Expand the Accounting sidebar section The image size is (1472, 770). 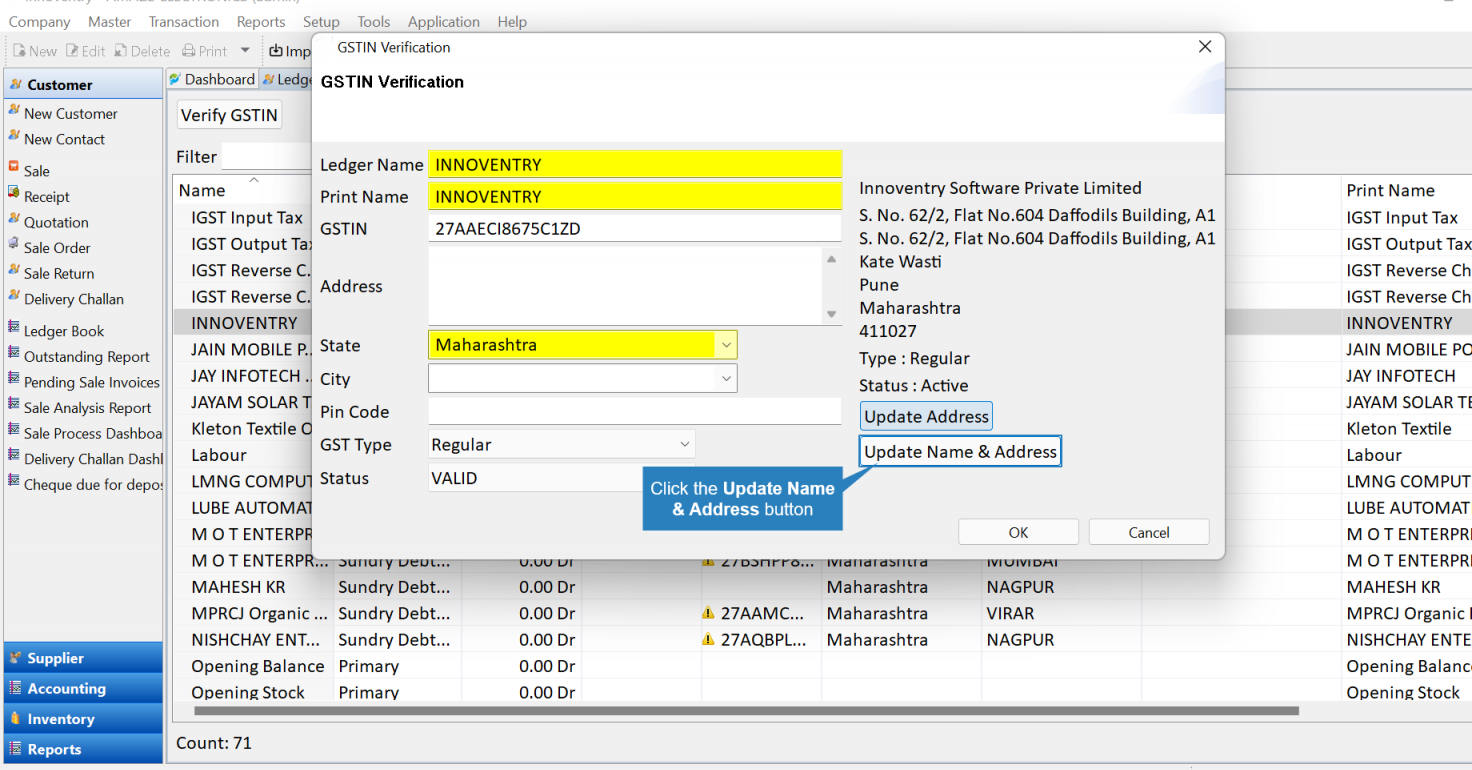(83, 688)
